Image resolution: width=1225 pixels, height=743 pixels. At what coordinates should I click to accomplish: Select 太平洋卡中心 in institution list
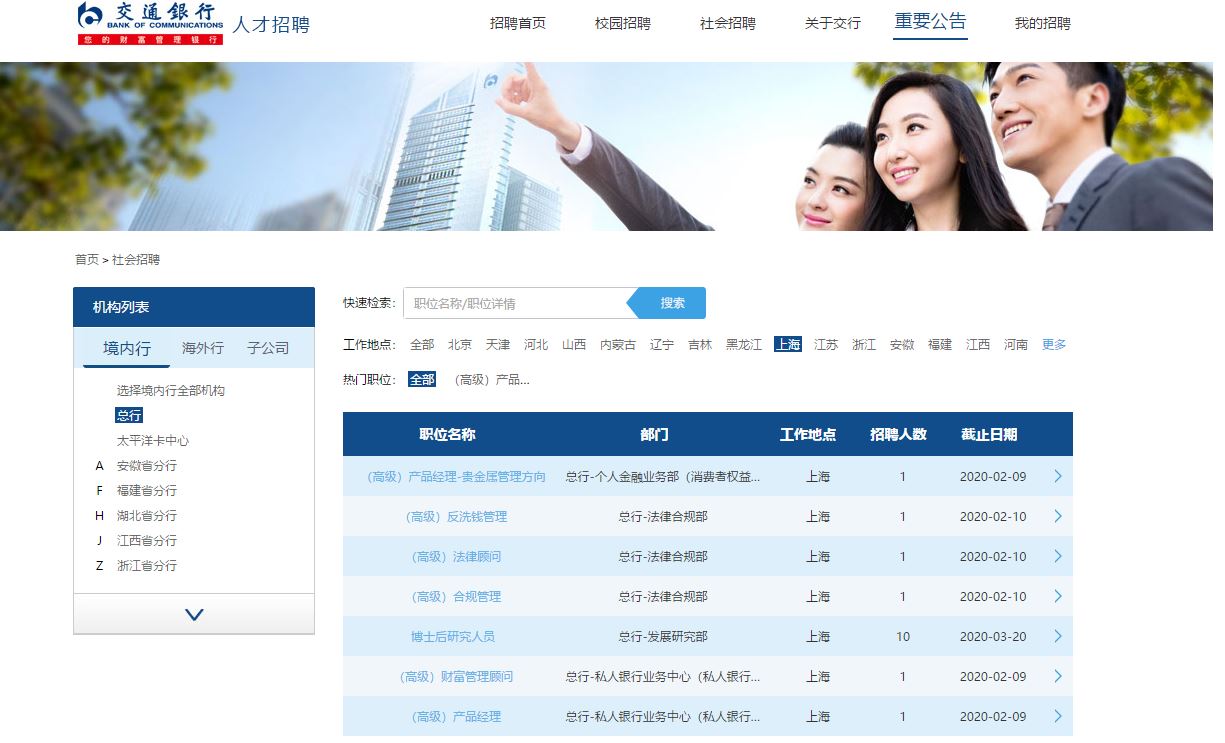[x=153, y=440]
